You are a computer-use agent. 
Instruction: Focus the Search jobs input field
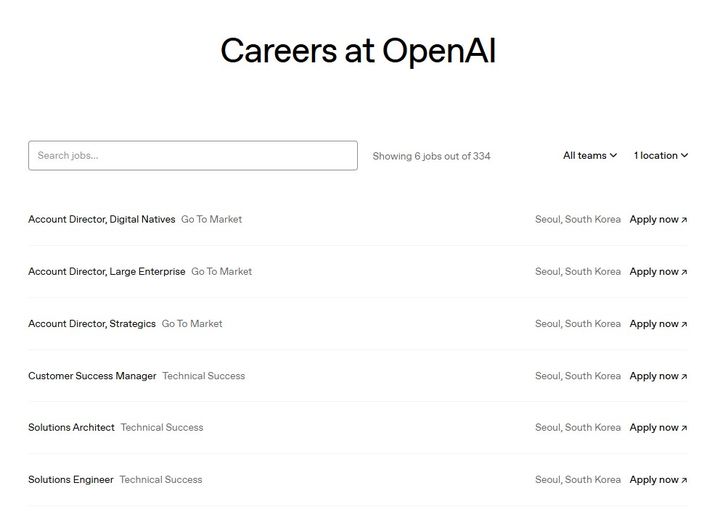pos(192,155)
